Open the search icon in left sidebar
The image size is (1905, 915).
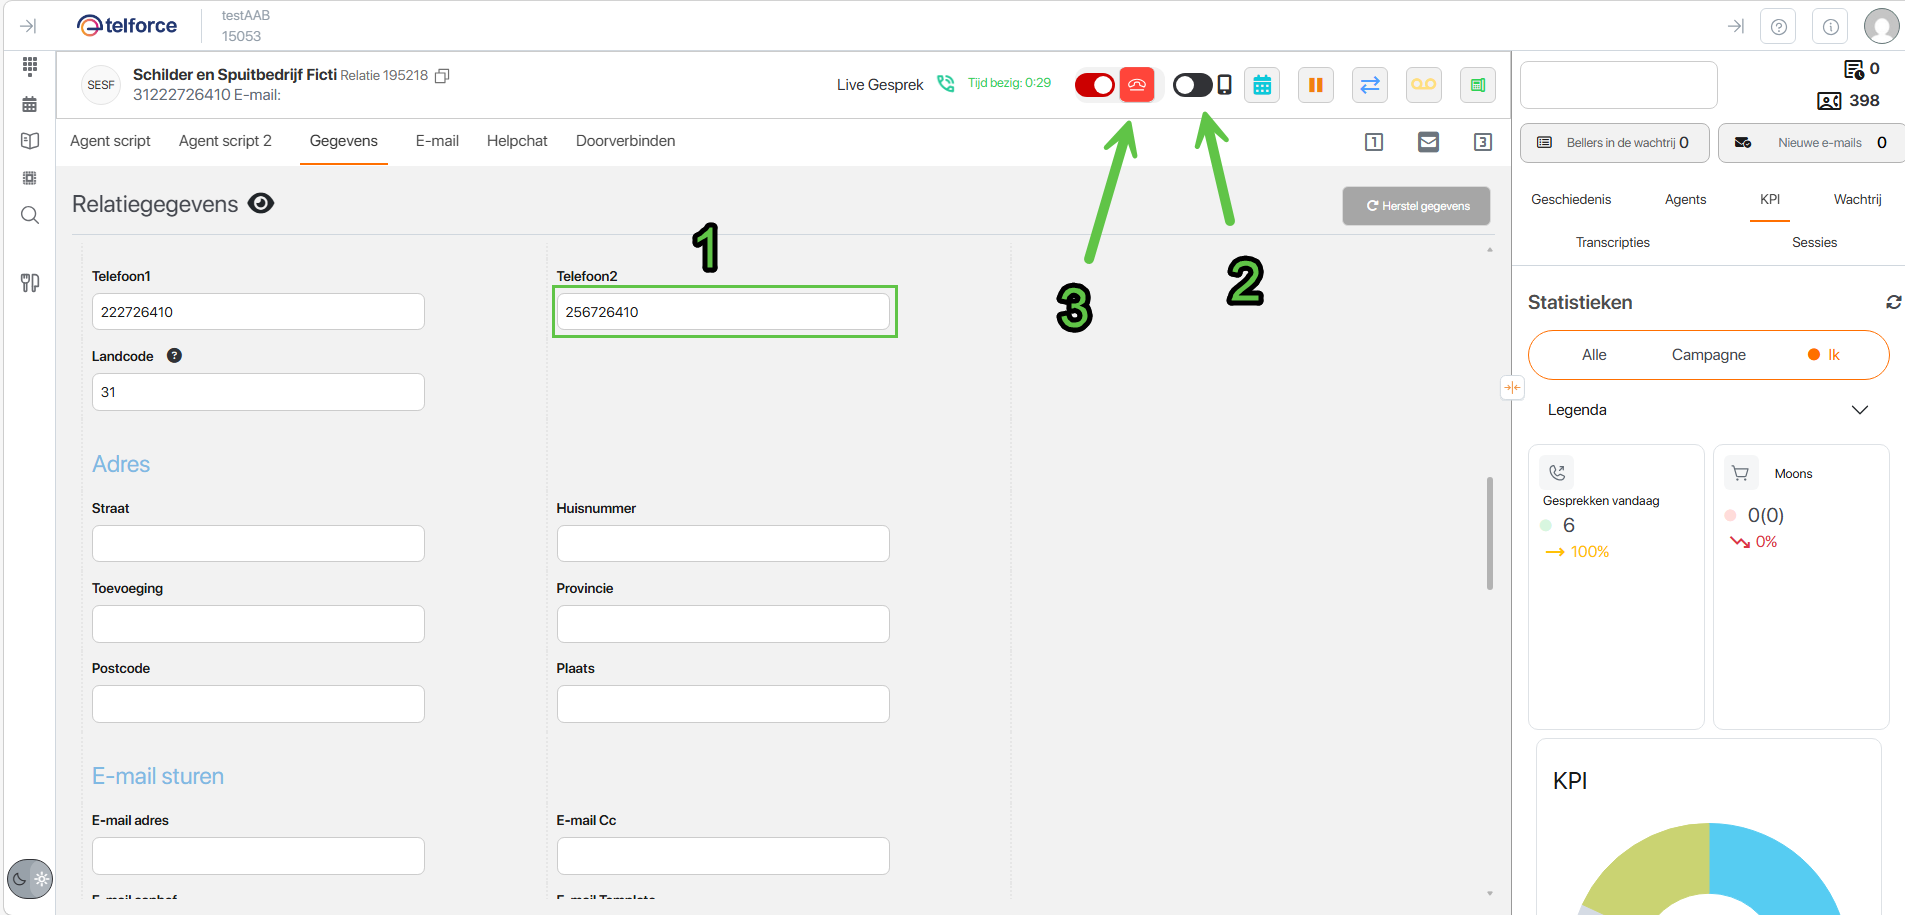[x=30, y=215]
